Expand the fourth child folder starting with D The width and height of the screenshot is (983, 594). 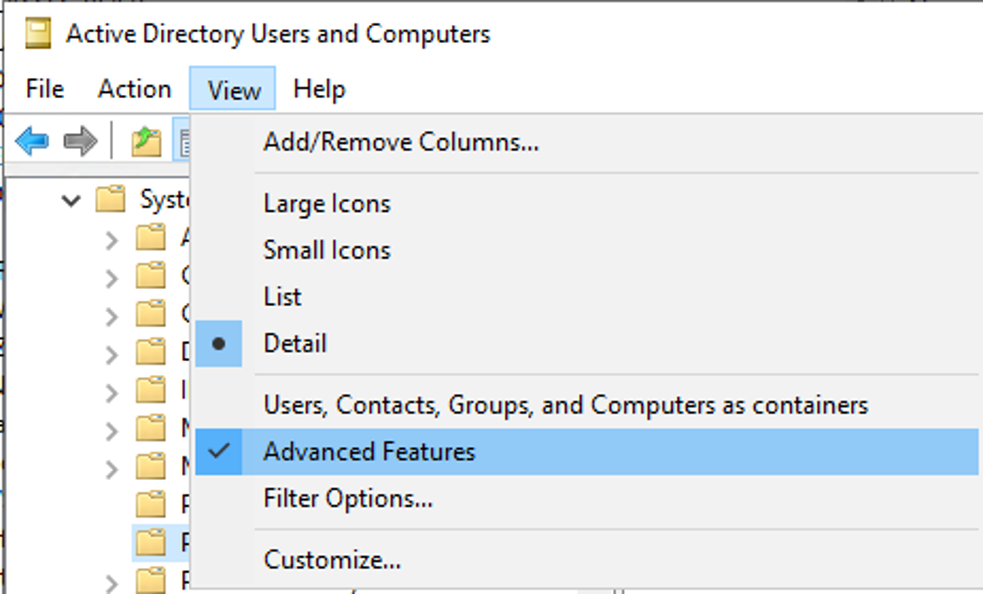point(112,354)
